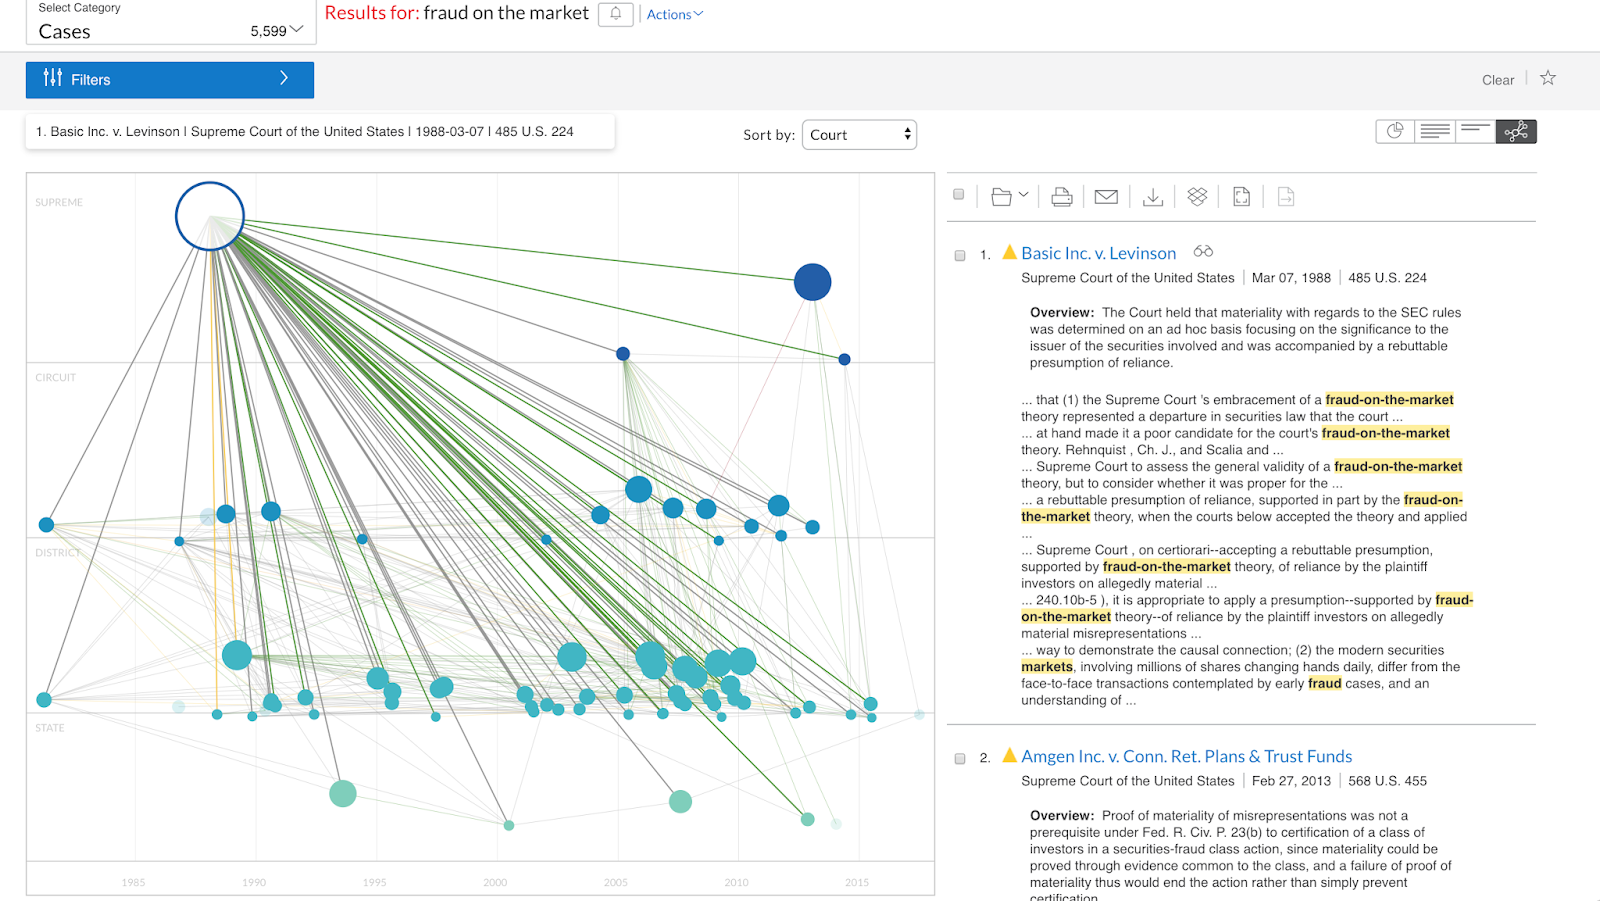Click the Clear link above the results
The width and height of the screenshot is (1600, 901).
(1497, 79)
